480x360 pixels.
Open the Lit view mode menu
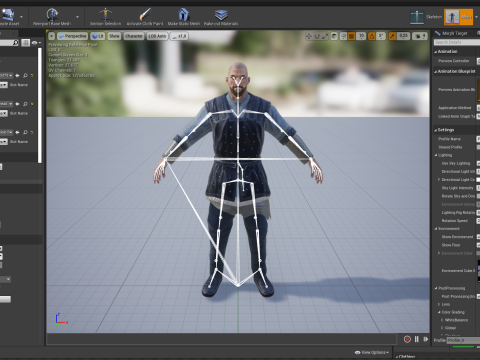tap(98, 36)
